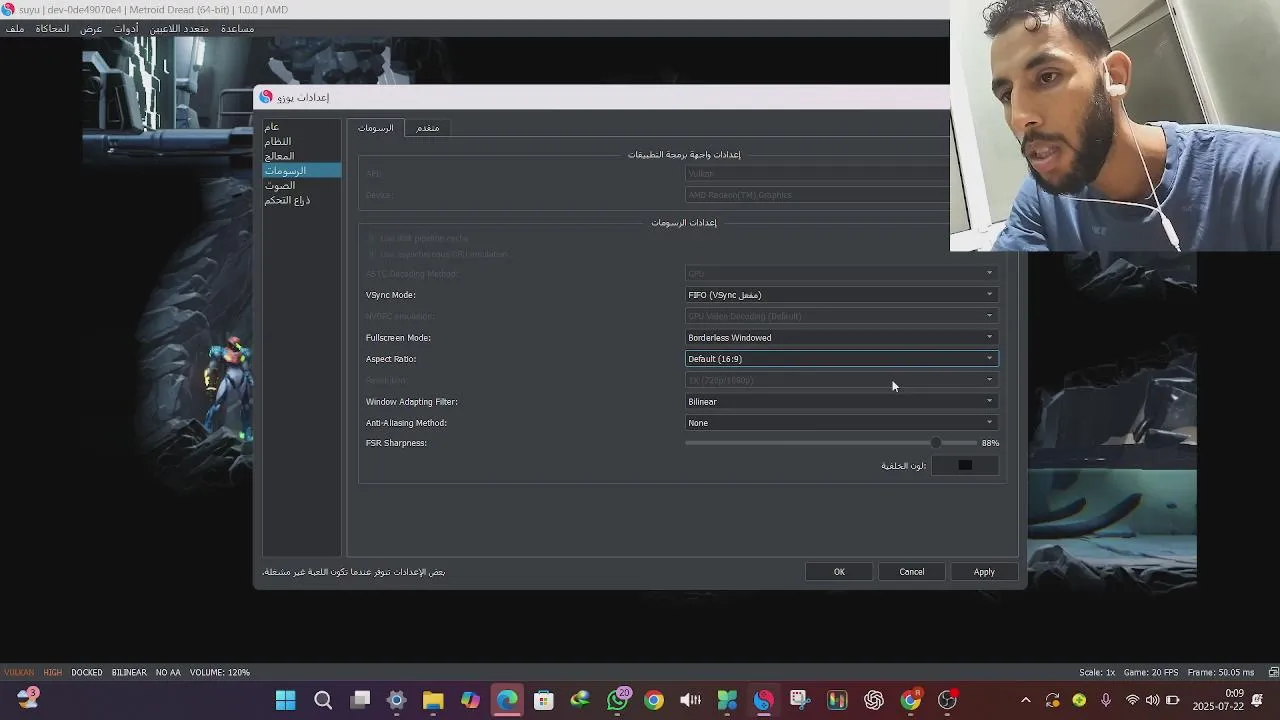The width and height of the screenshot is (1280, 720).
Task: Open the weather widget on the taskbar
Action: click(x=27, y=698)
